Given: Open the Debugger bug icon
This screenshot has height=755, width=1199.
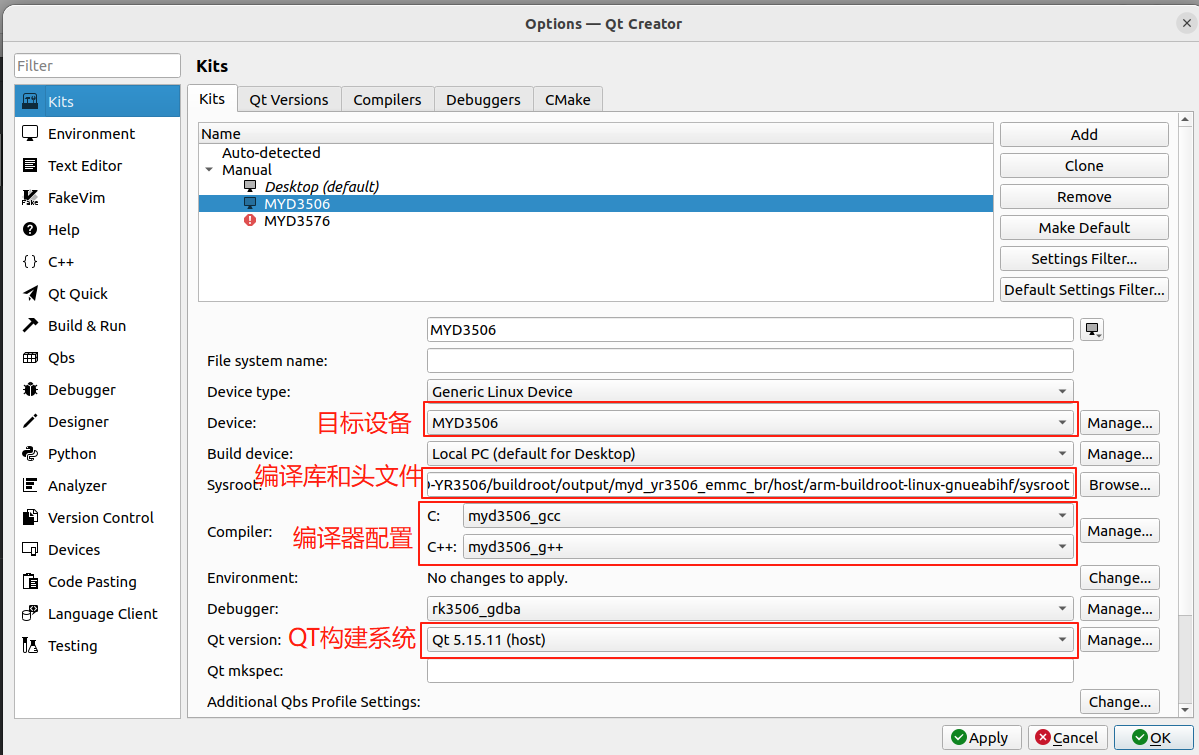Looking at the screenshot, I should (30, 389).
